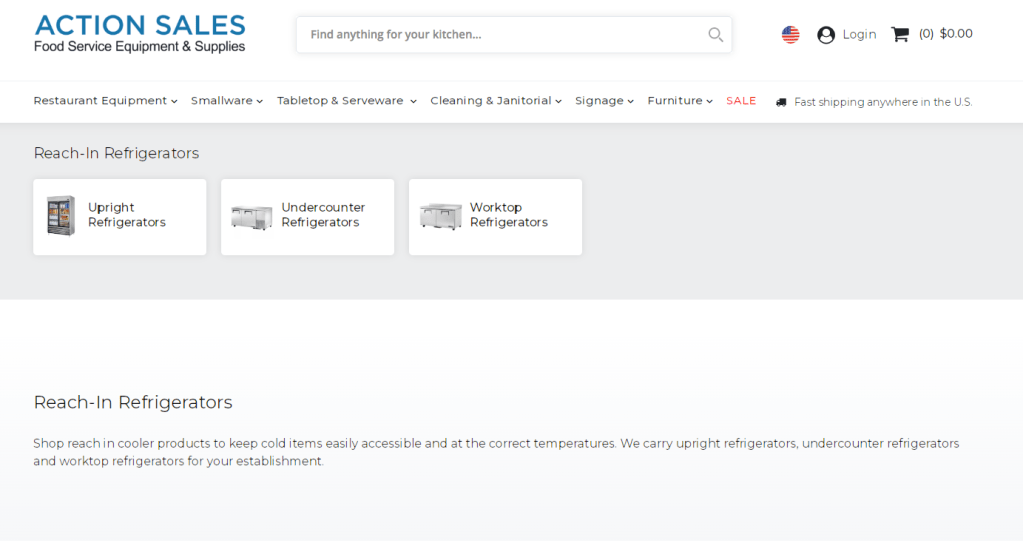Click the Action Sales logo
Image resolution: width=1023 pixels, height=543 pixels.
140,34
